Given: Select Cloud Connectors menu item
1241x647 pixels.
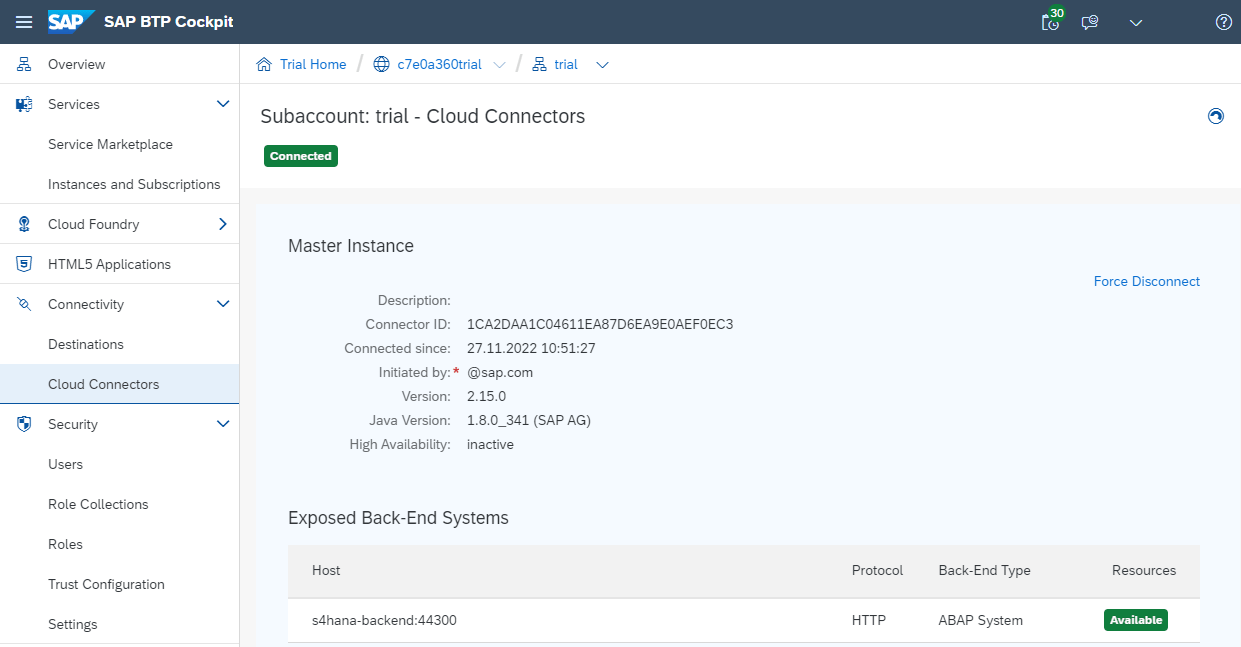Looking at the screenshot, I should [x=103, y=384].
